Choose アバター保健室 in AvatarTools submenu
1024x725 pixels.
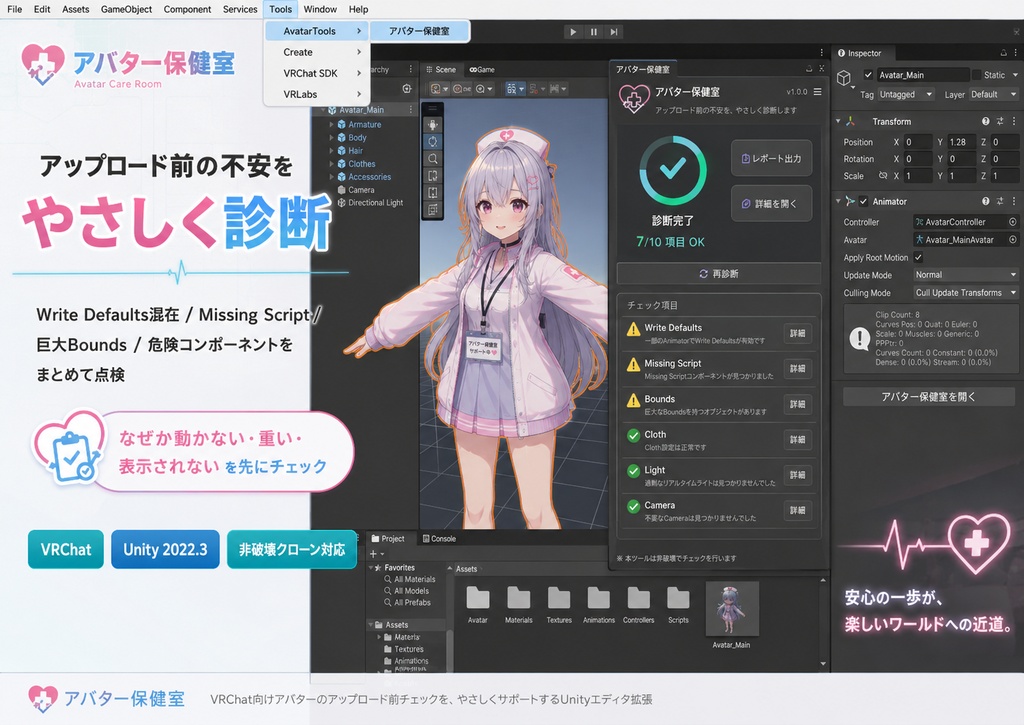tap(419, 31)
